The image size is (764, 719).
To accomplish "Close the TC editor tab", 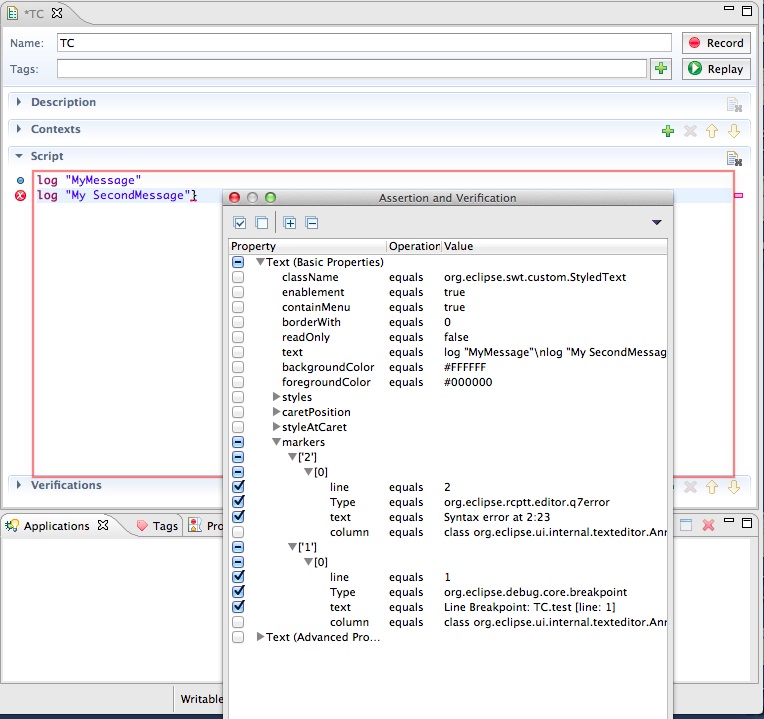I will tap(57, 13).
